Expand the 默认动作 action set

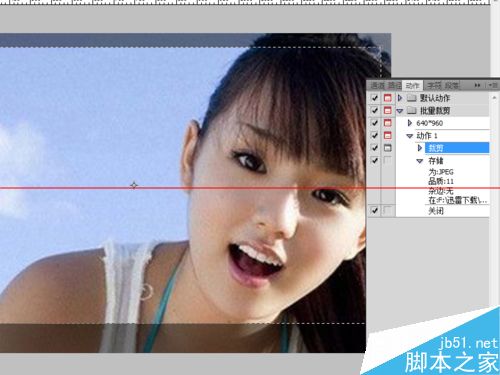tap(400, 98)
